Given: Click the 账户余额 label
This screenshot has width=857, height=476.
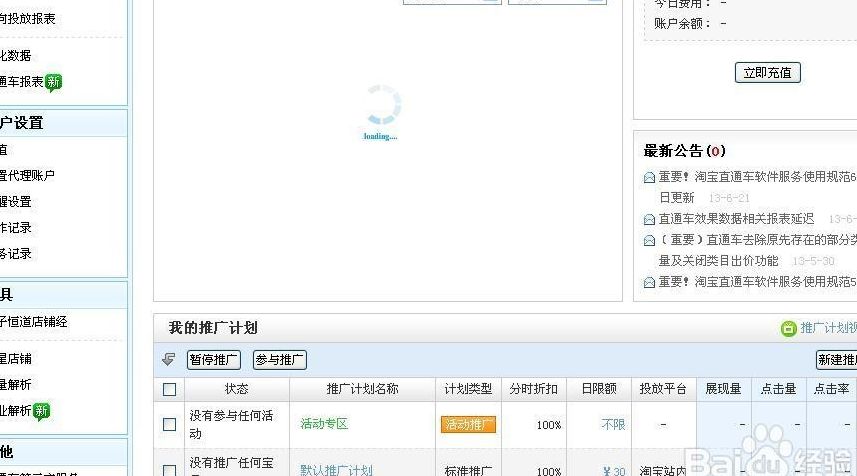Looking at the screenshot, I should coord(683,23).
